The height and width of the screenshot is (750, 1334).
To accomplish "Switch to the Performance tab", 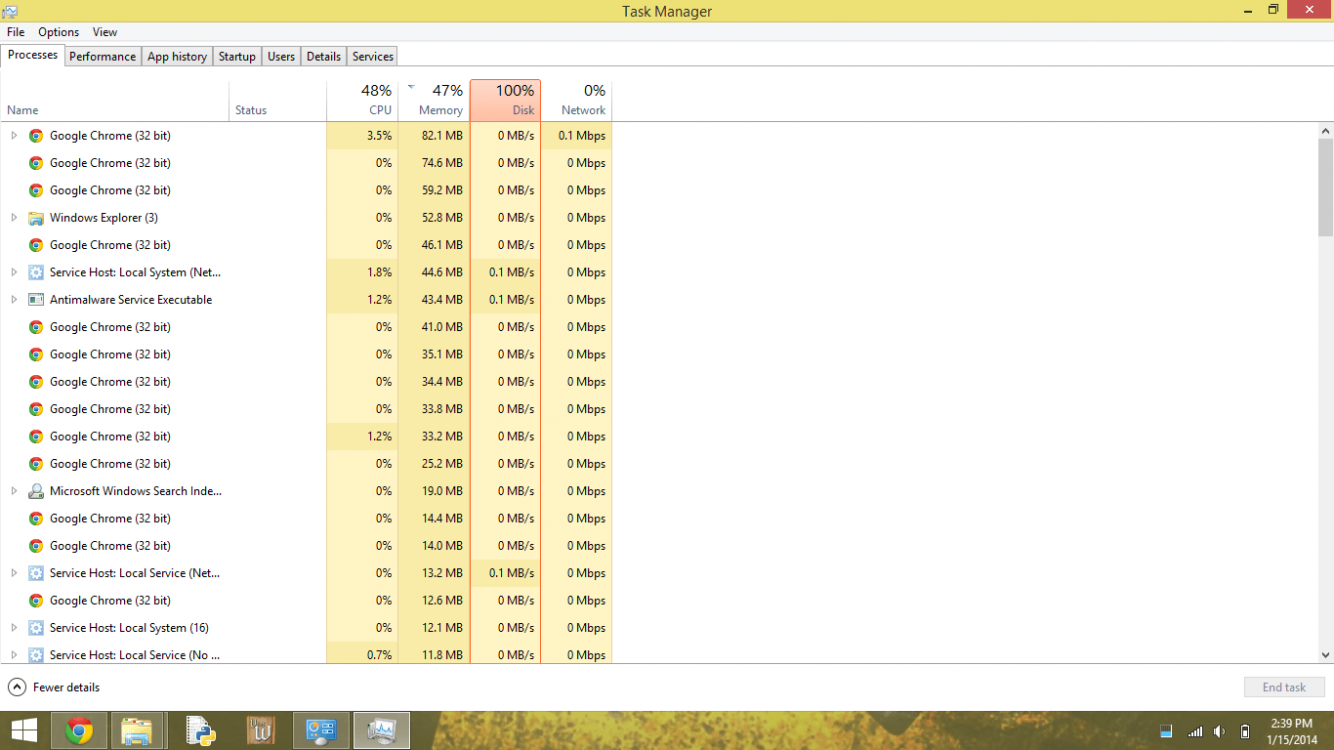I will click(102, 56).
